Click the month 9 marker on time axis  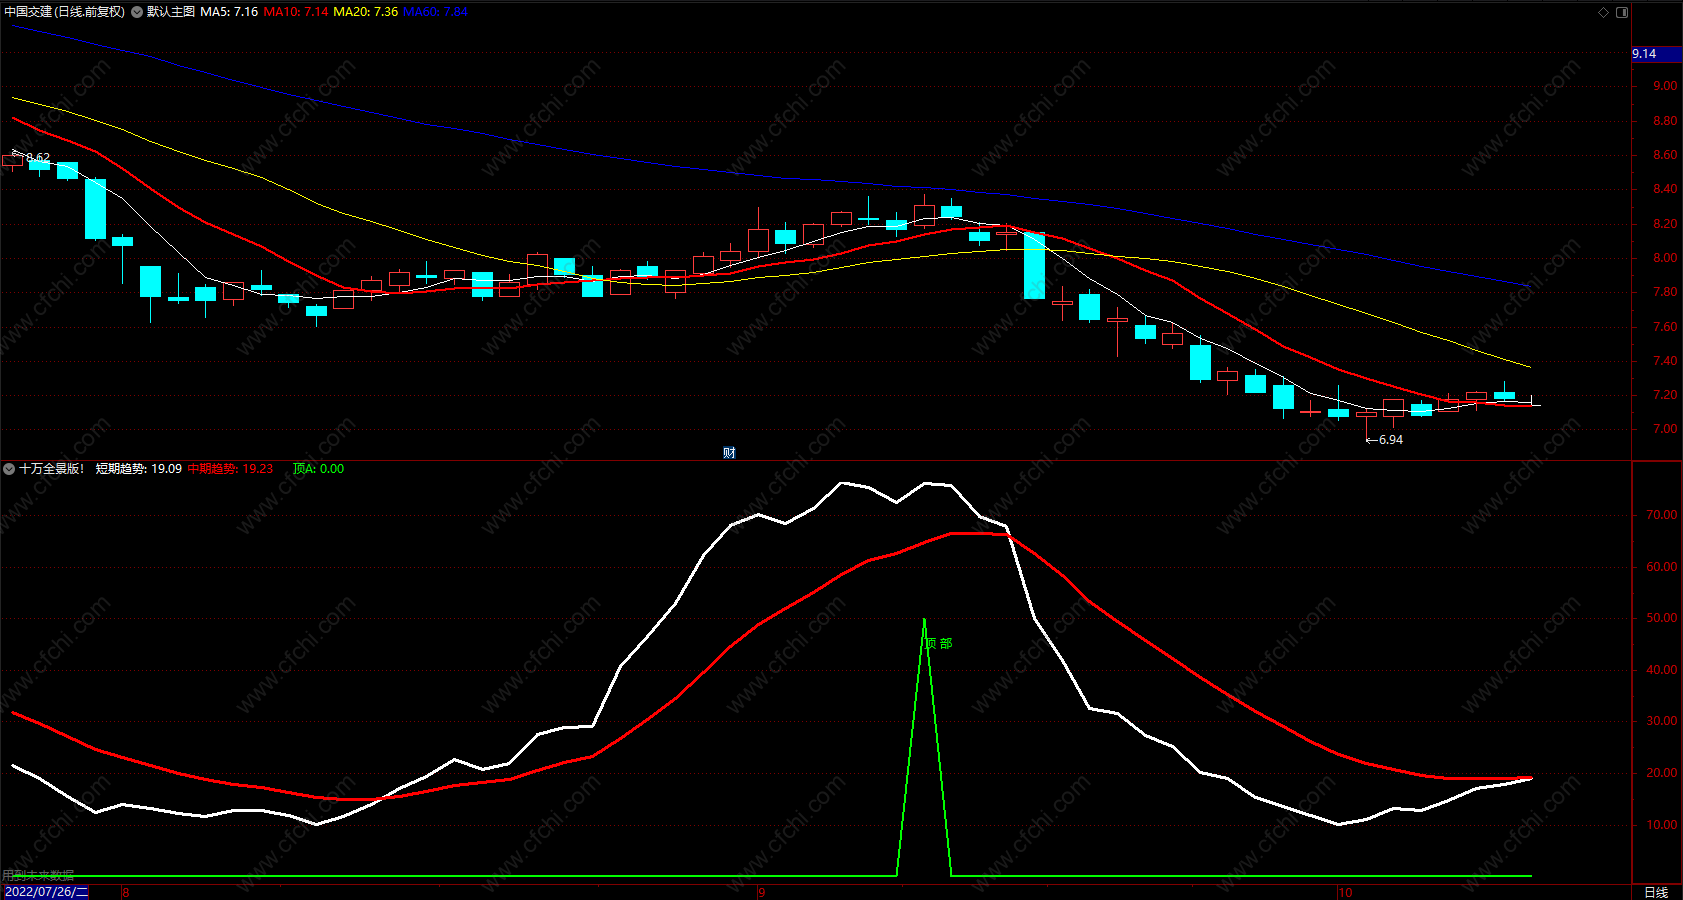coord(762,893)
